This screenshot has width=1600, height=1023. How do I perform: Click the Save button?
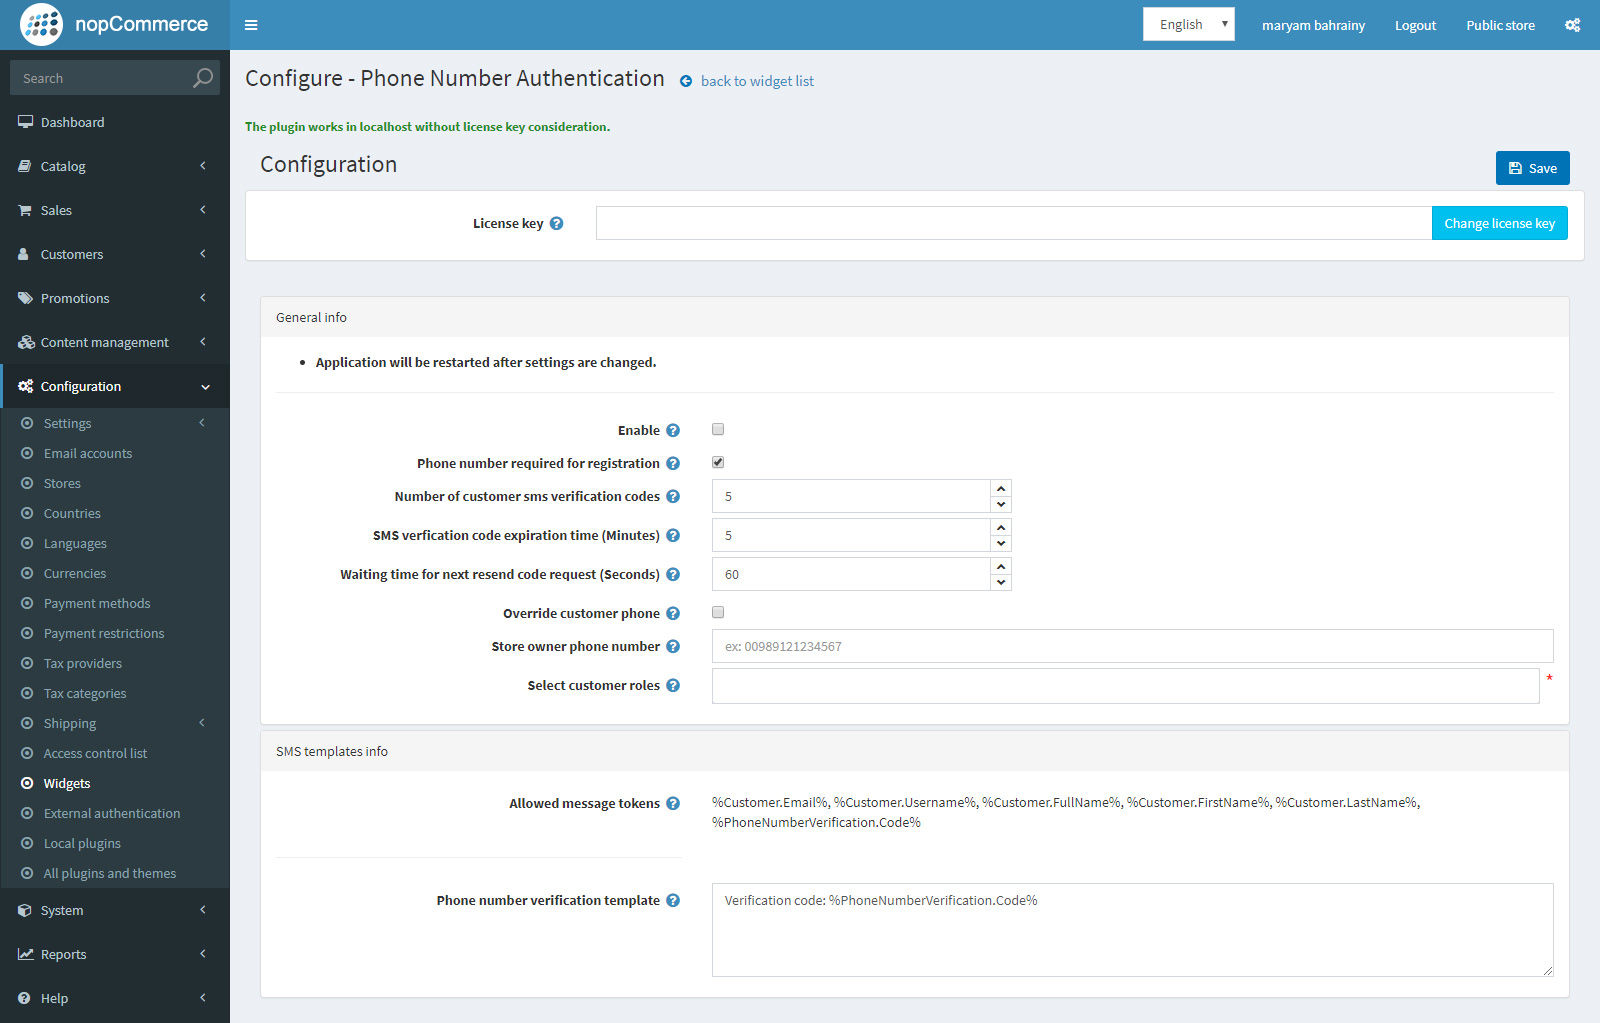tap(1532, 168)
